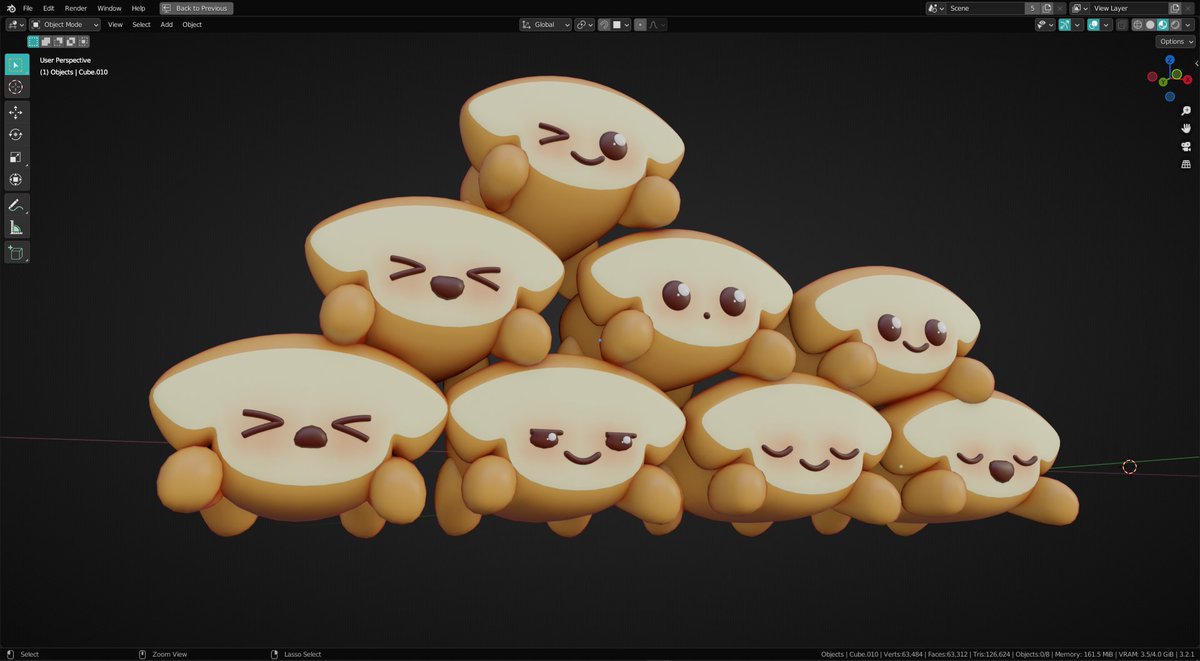Open the pivot point dropdown
This screenshot has width=1200, height=661.
click(x=585, y=24)
